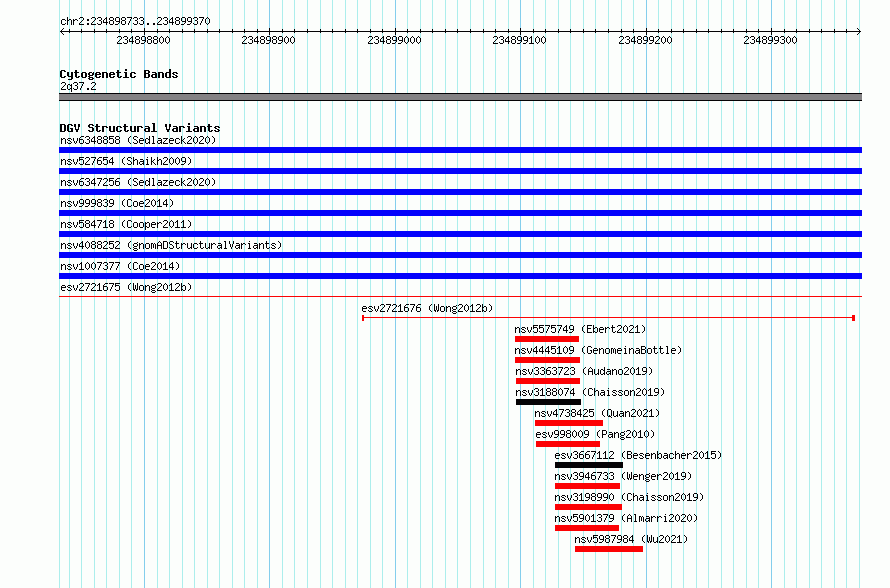Screen dimensions: 890x588
Task: Click the red bar under nsv5575749
Action: tap(547, 339)
